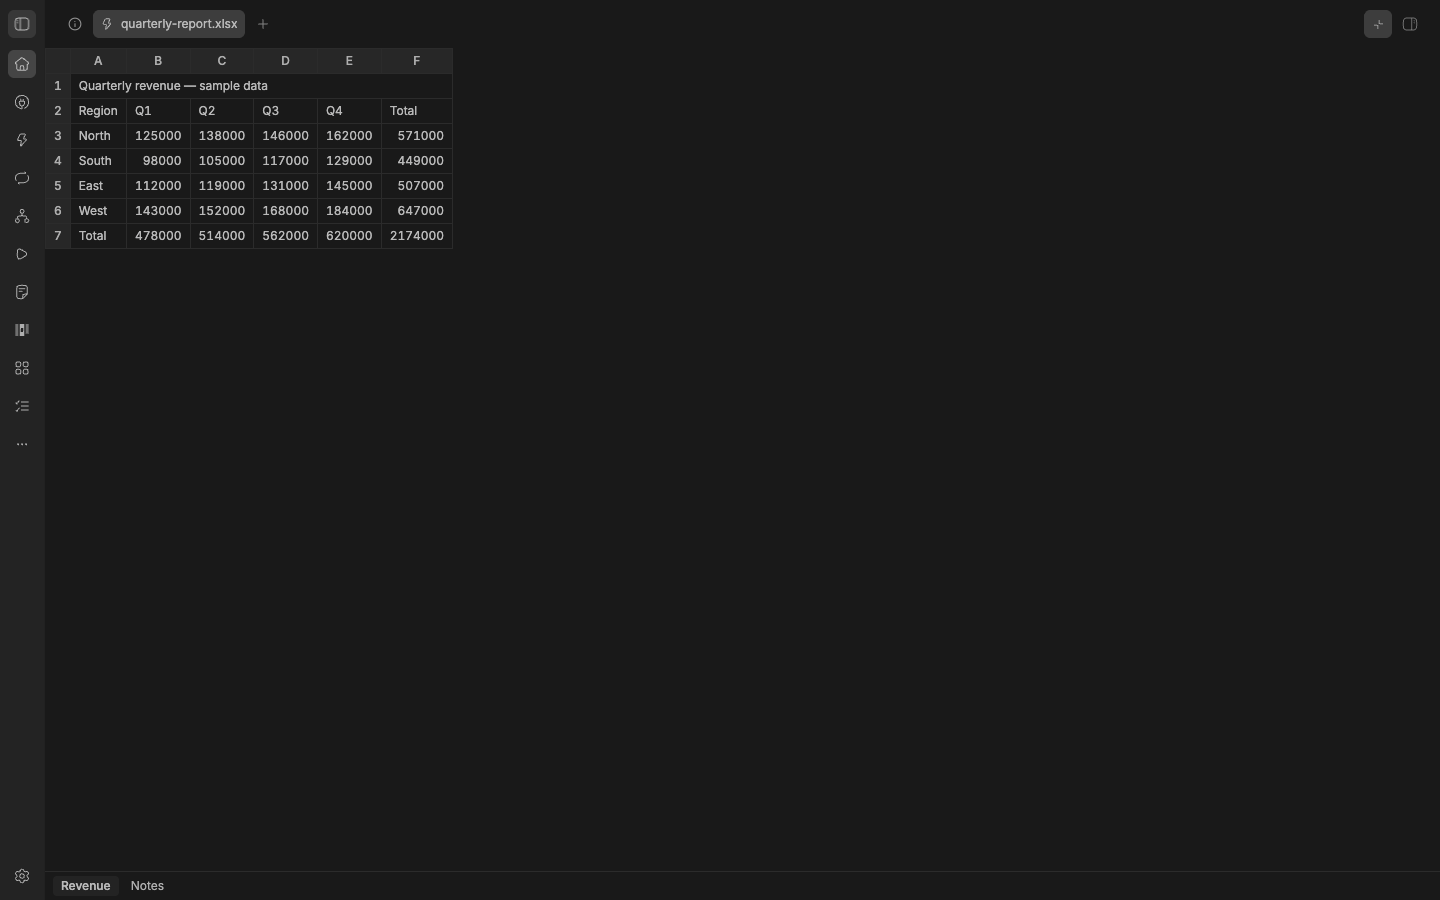Open the settings gear icon
The image size is (1440, 900).
[22, 877]
